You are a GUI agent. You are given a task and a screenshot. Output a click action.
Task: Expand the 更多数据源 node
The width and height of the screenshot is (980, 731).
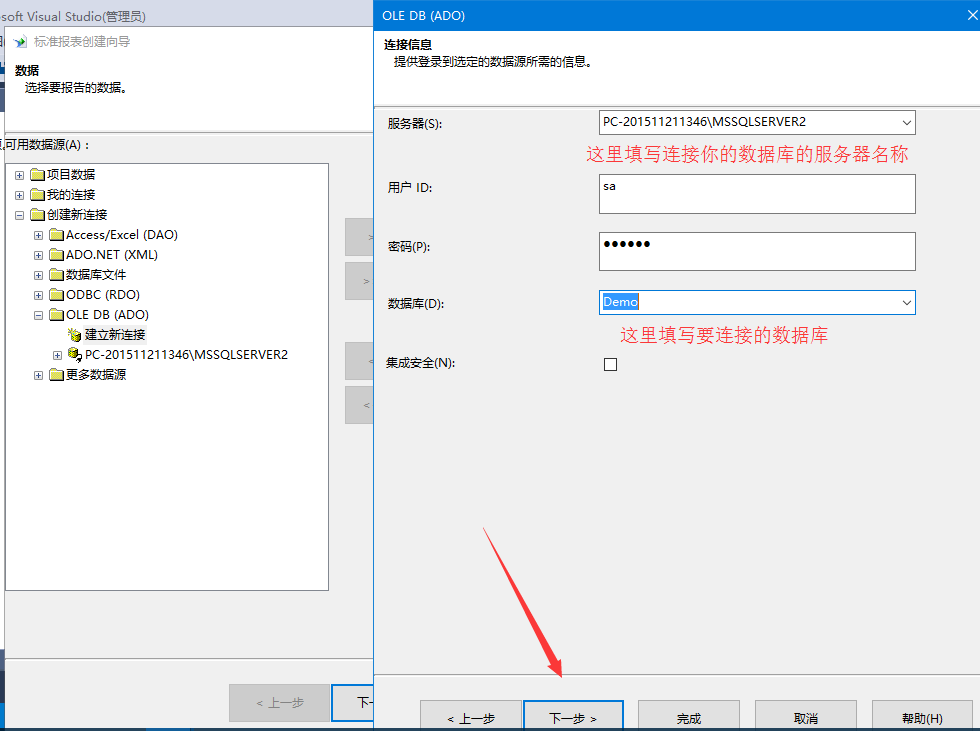pos(38,375)
